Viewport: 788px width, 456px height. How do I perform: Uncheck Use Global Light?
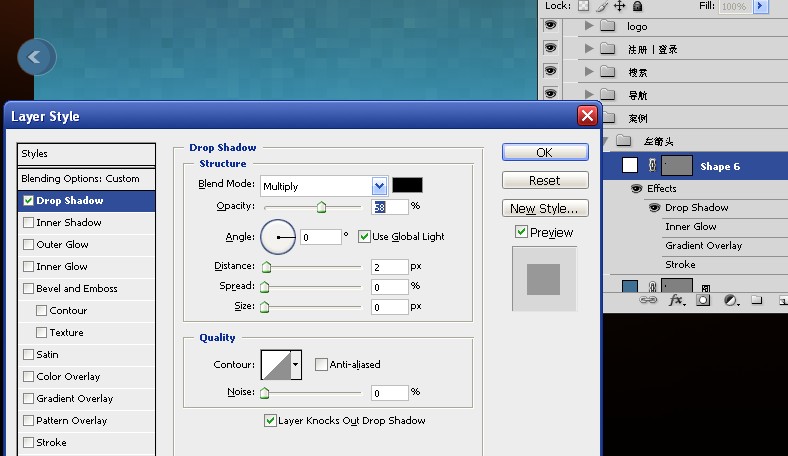tap(364, 236)
